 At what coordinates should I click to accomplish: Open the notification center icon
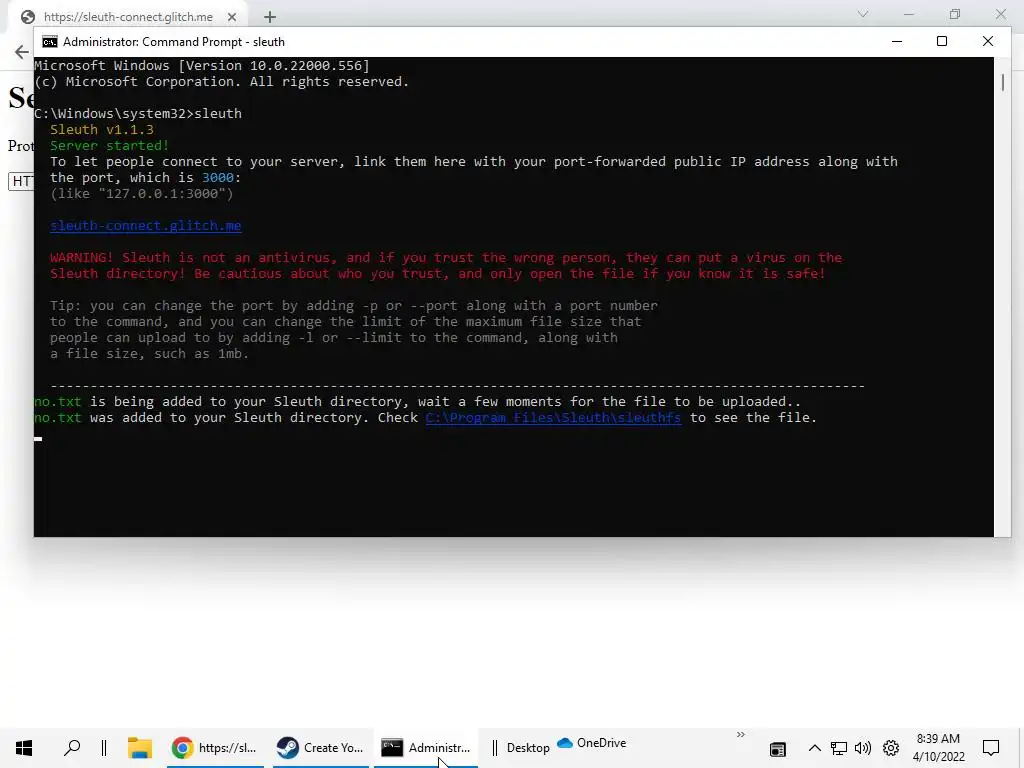991,748
